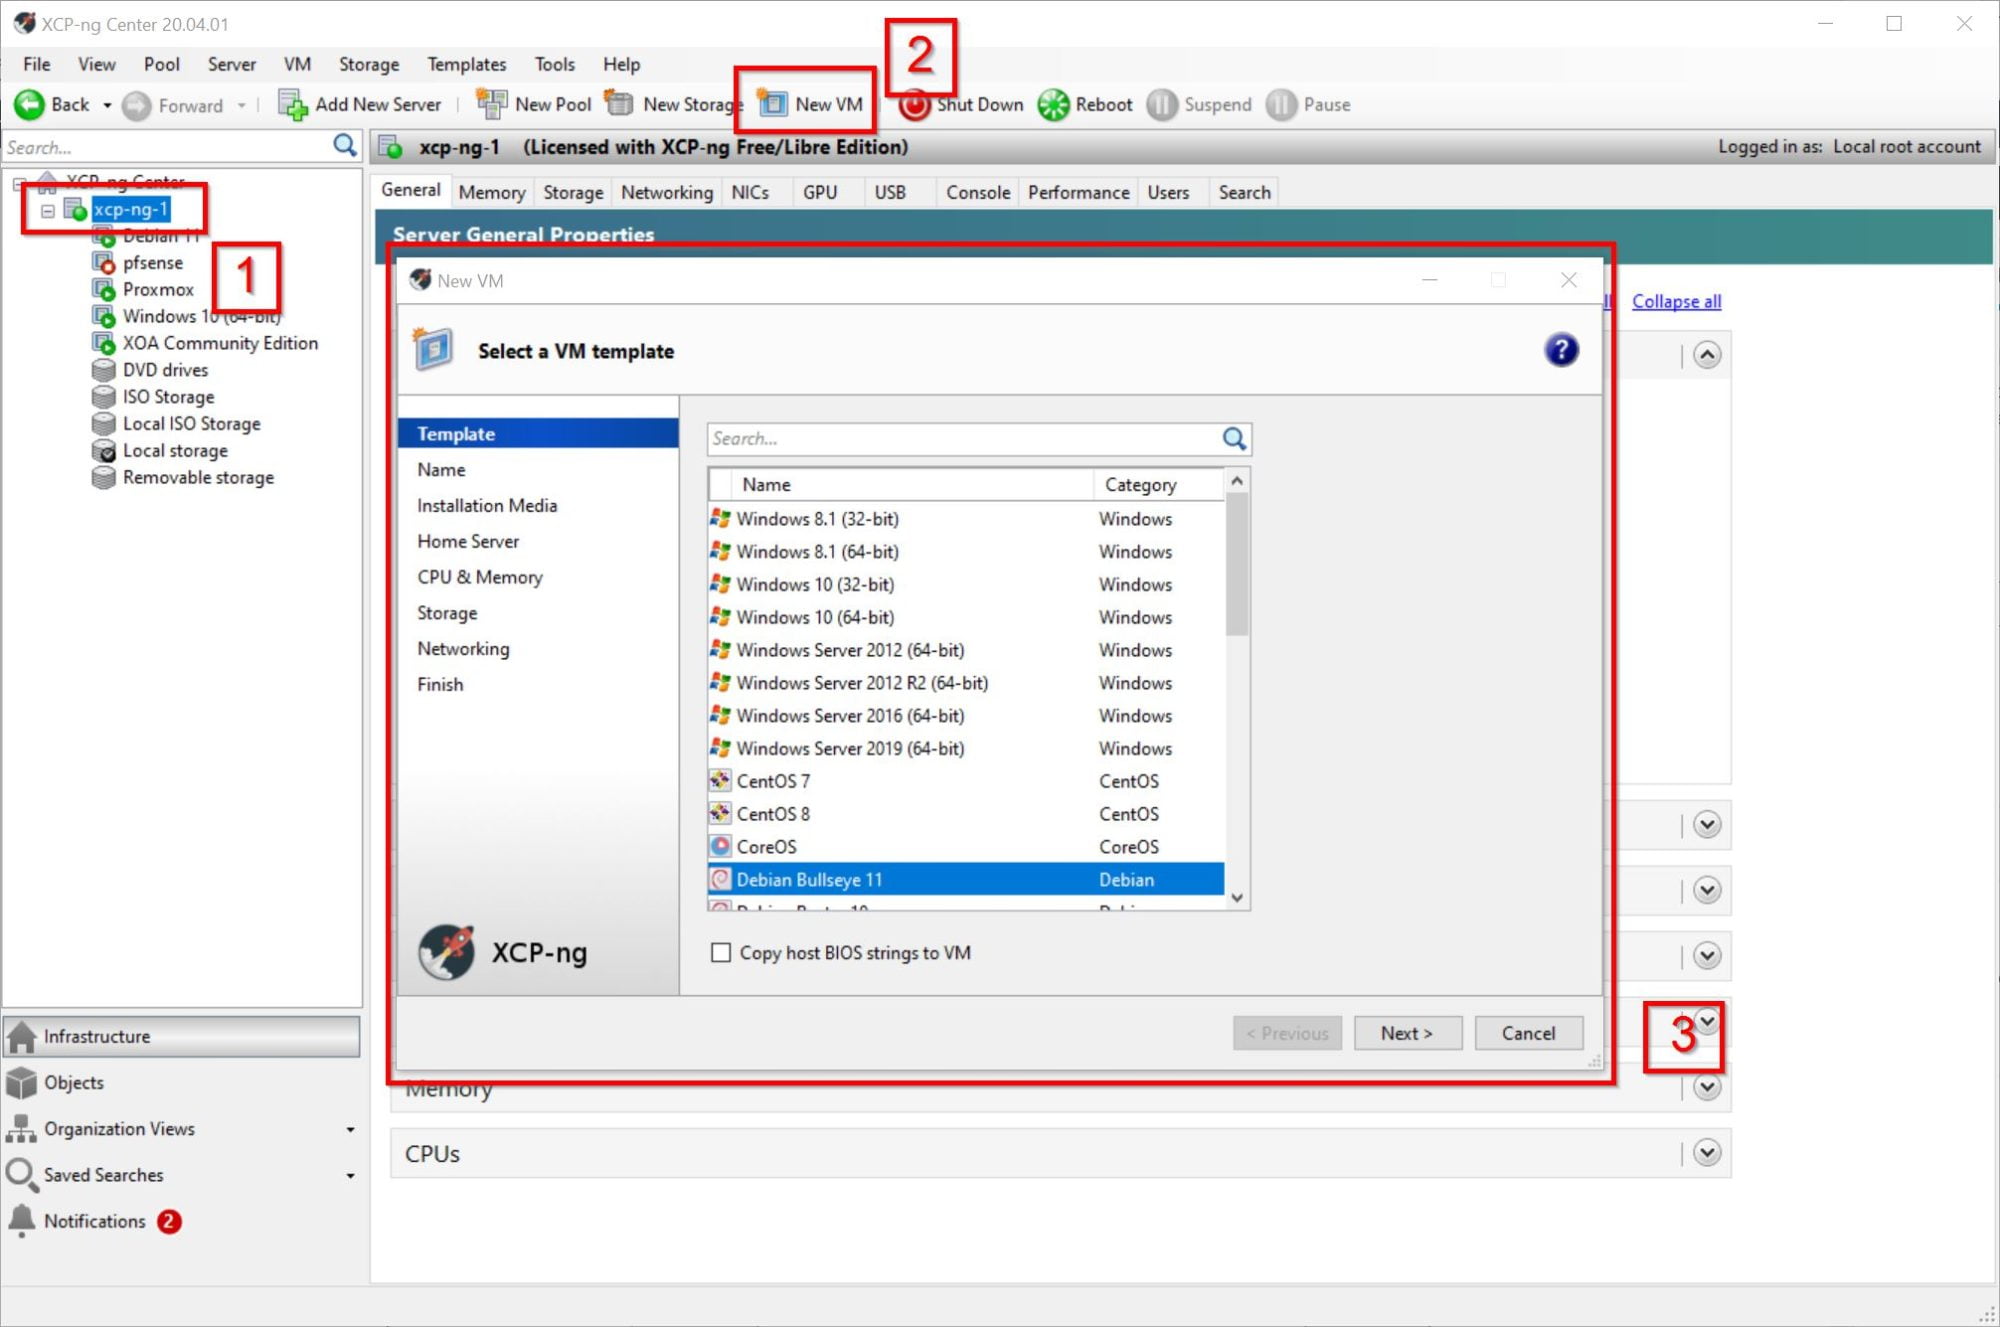Open the blue help question icon
Image resolution: width=2000 pixels, height=1327 pixels.
[x=1560, y=350]
